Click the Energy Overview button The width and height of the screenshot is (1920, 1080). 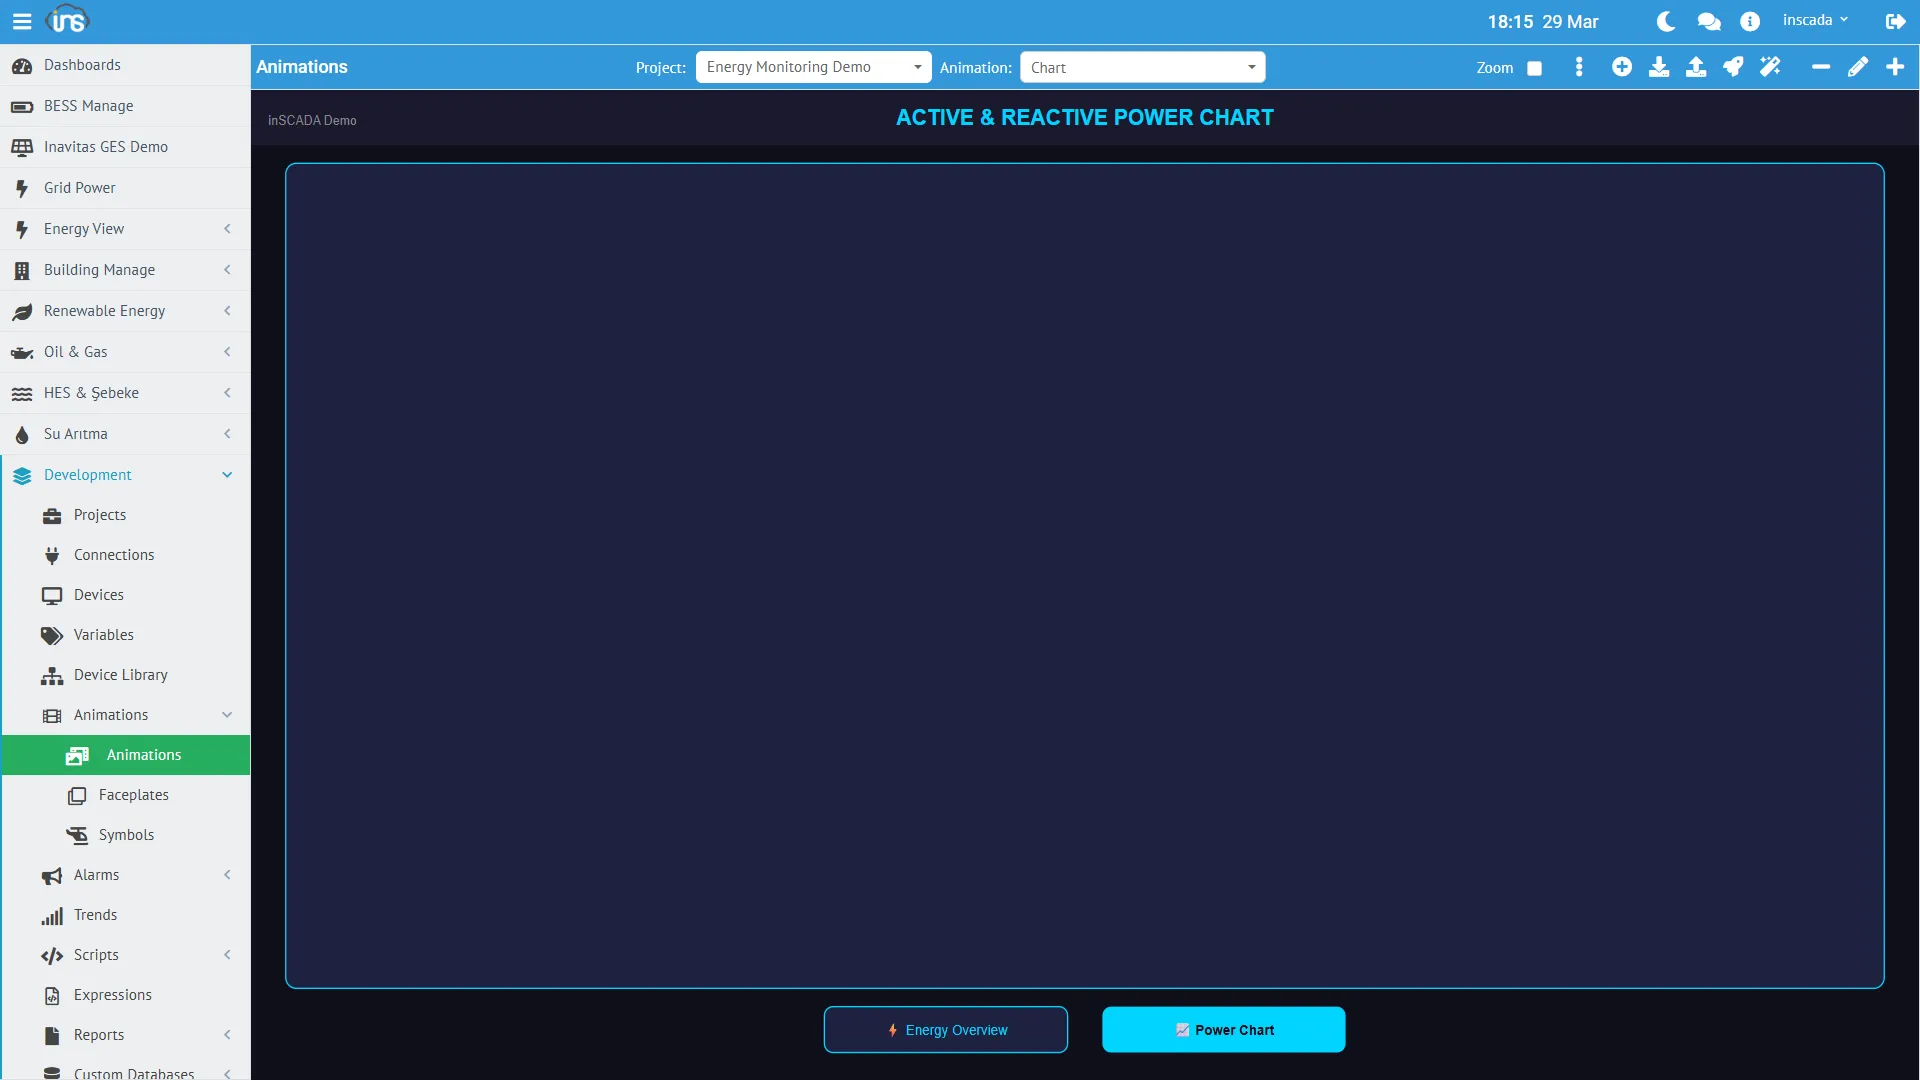click(946, 1030)
